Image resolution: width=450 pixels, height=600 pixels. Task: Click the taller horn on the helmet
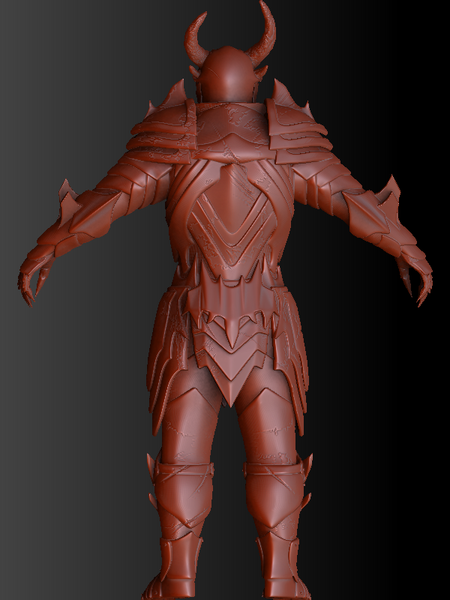265,33
